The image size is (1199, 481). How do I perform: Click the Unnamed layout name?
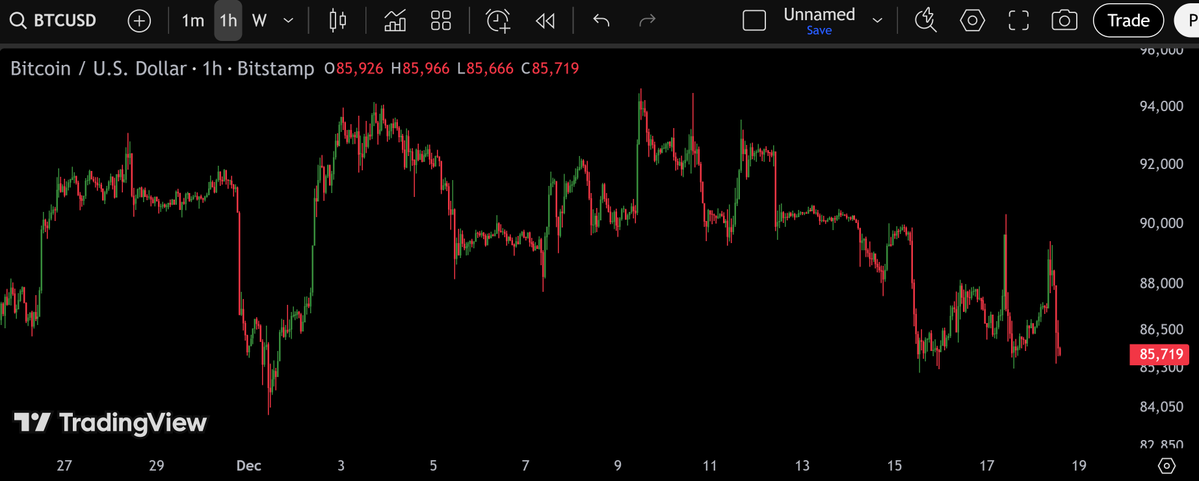[819, 15]
